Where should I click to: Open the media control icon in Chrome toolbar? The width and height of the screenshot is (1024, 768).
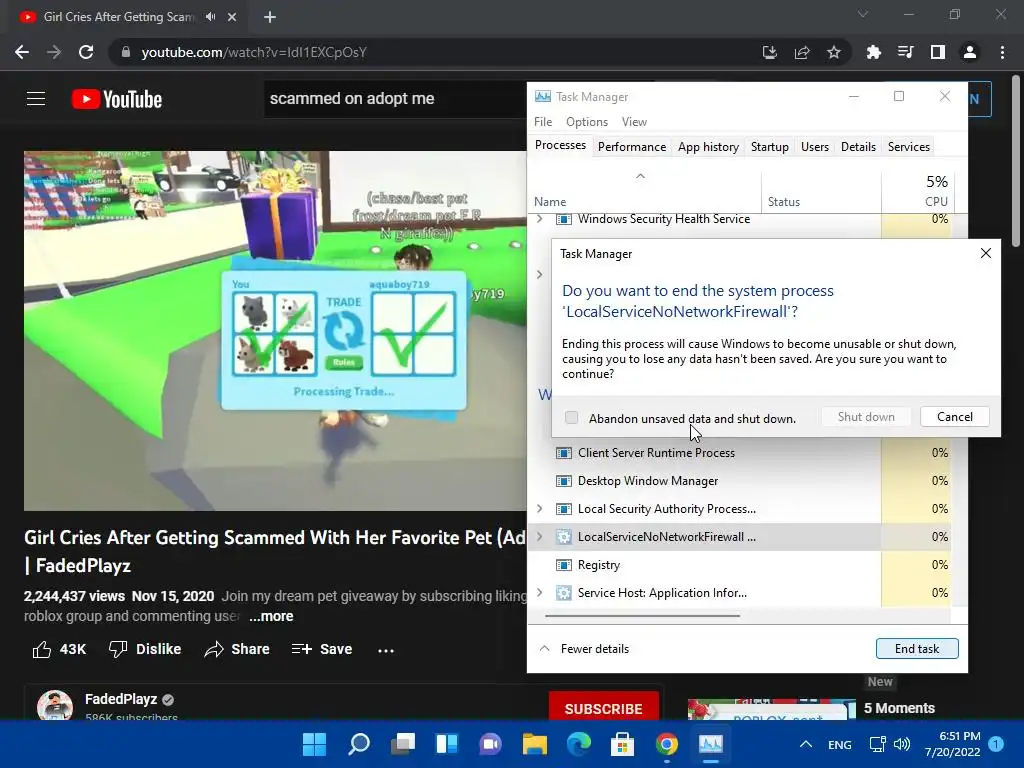[905, 52]
